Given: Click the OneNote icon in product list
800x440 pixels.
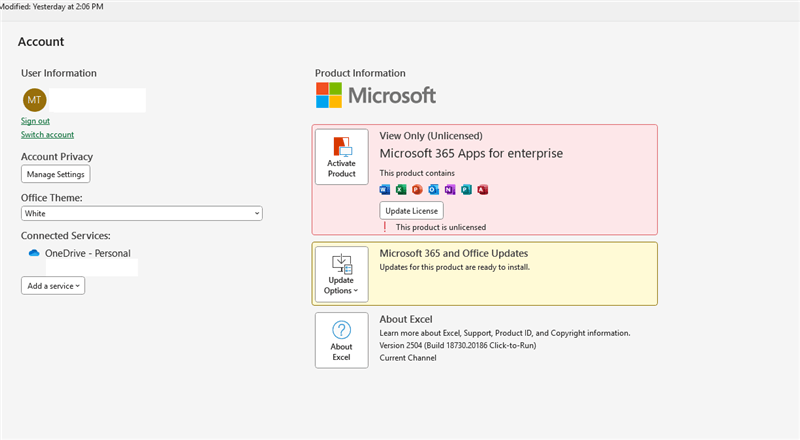Looking at the screenshot, I should pyautogui.click(x=449, y=190).
